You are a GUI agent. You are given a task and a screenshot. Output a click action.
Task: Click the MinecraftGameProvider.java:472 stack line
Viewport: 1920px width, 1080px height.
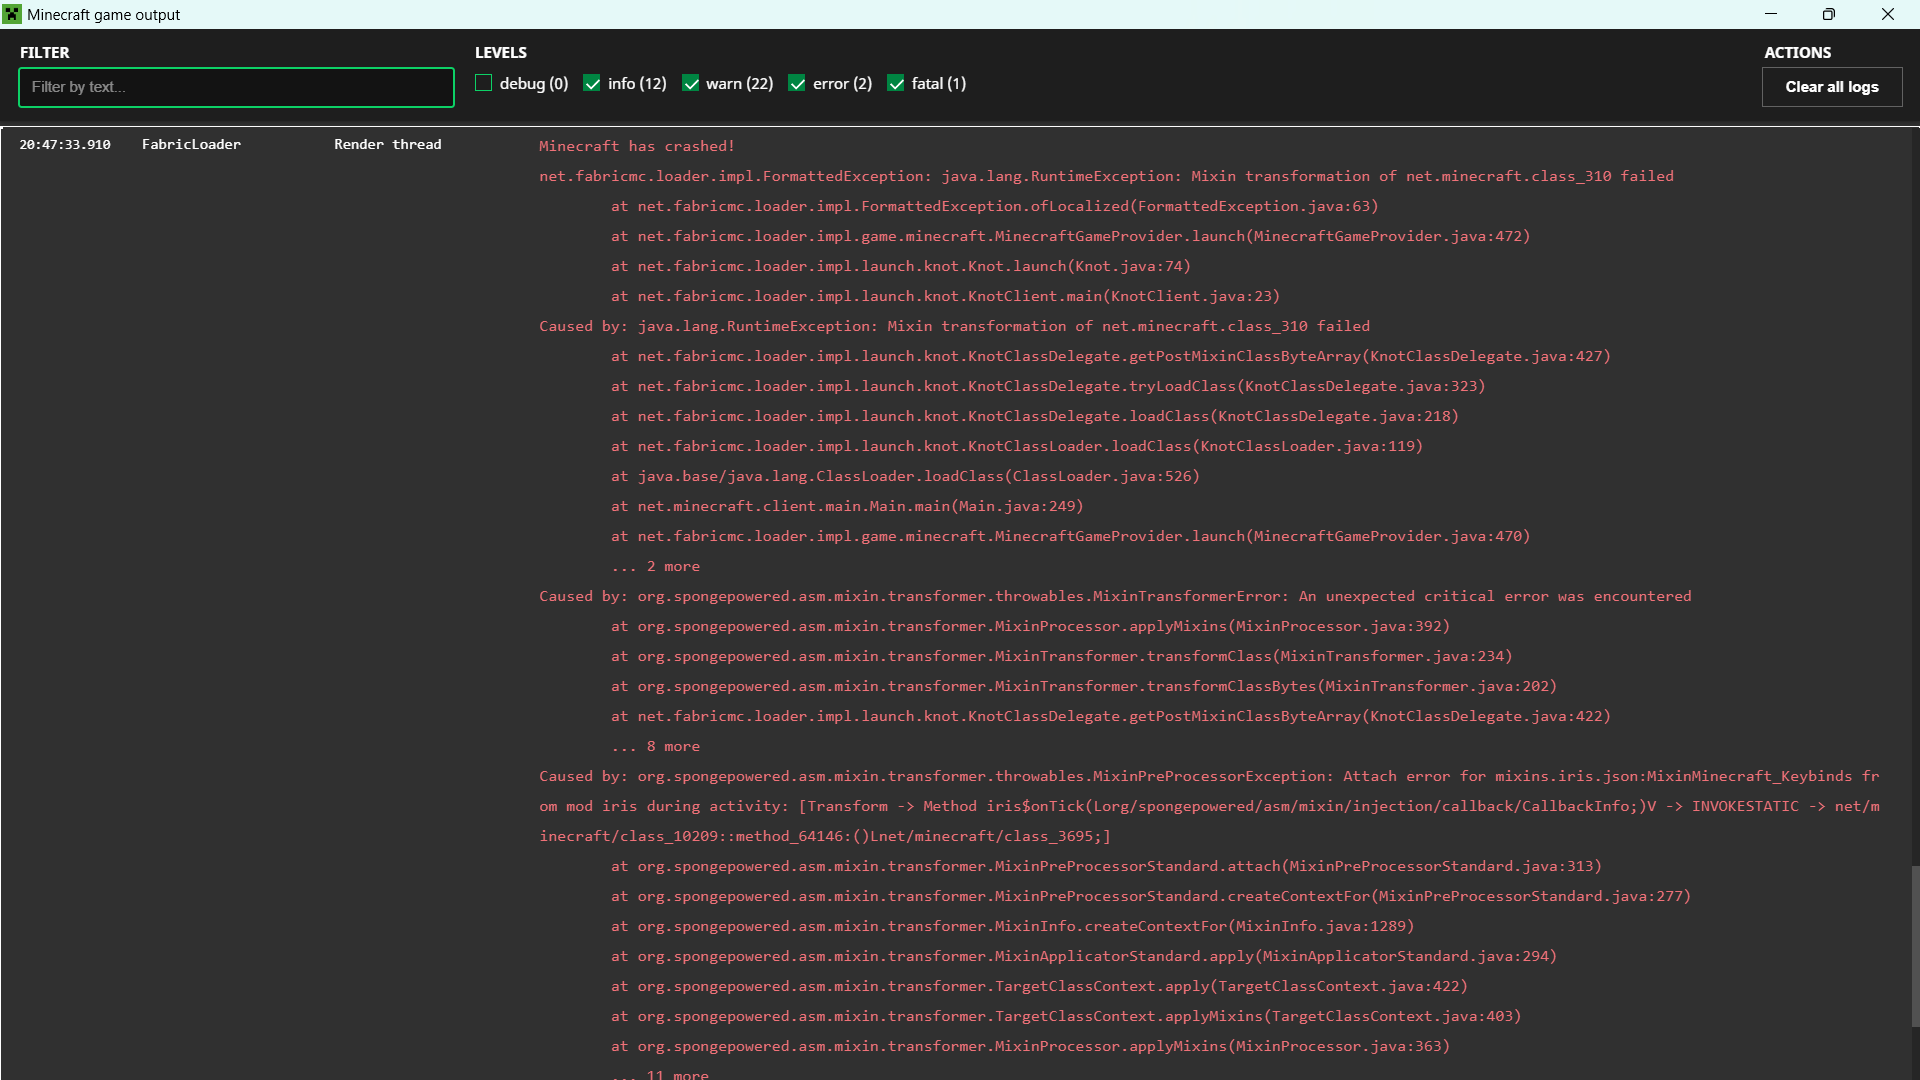1071,236
